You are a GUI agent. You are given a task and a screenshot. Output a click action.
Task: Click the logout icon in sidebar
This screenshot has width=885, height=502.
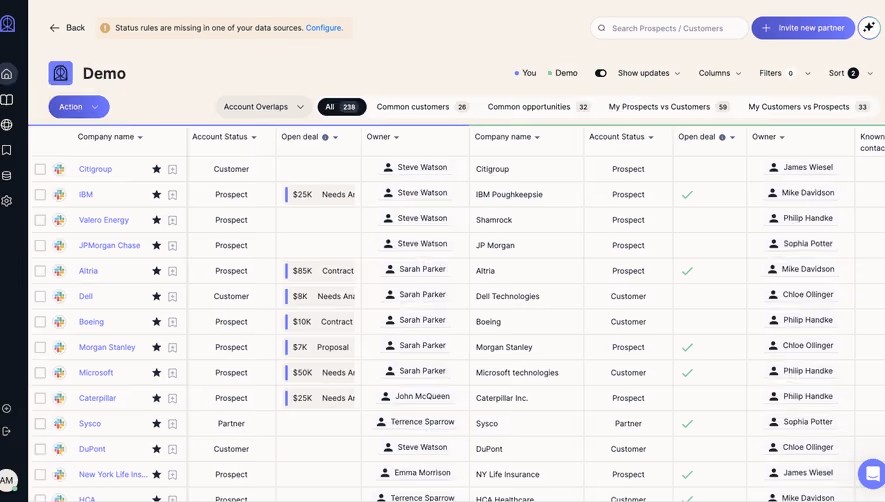coord(7,431)
